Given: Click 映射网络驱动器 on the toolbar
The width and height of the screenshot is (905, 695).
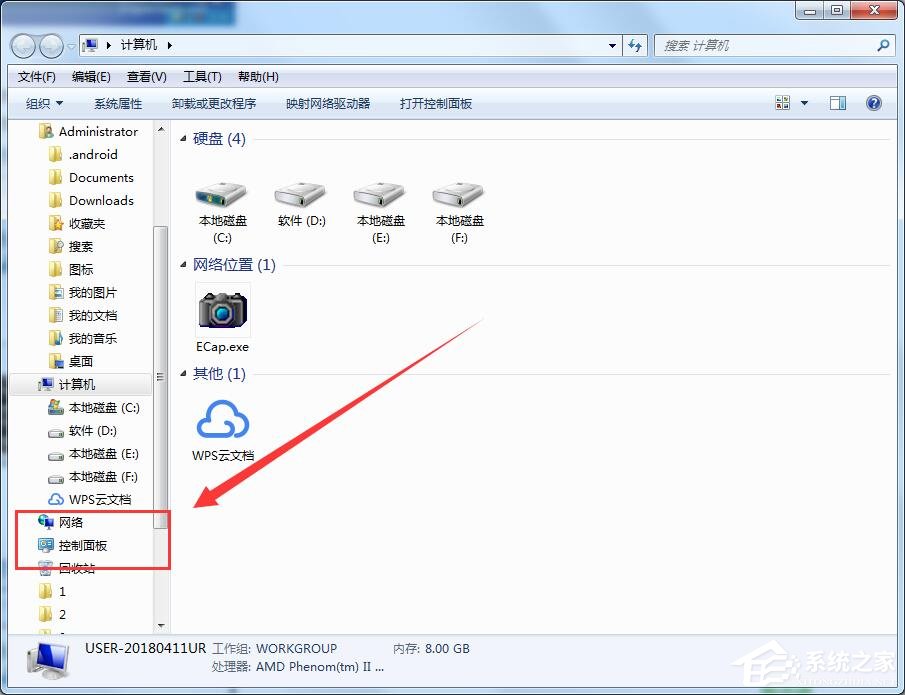Looking at the screenshot, I should tap(326, 102).
